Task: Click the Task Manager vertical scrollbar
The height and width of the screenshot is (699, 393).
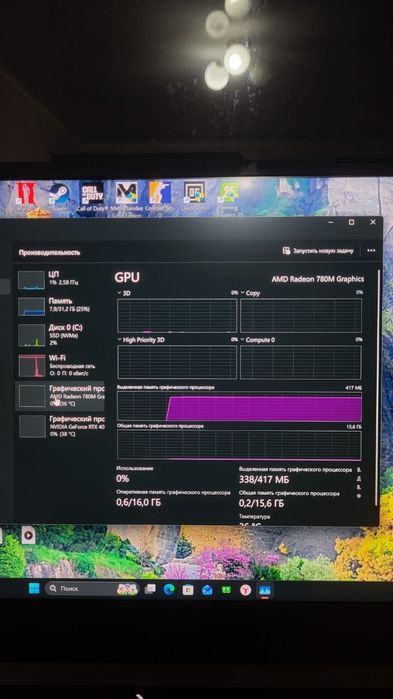Action: coord(378,387)
